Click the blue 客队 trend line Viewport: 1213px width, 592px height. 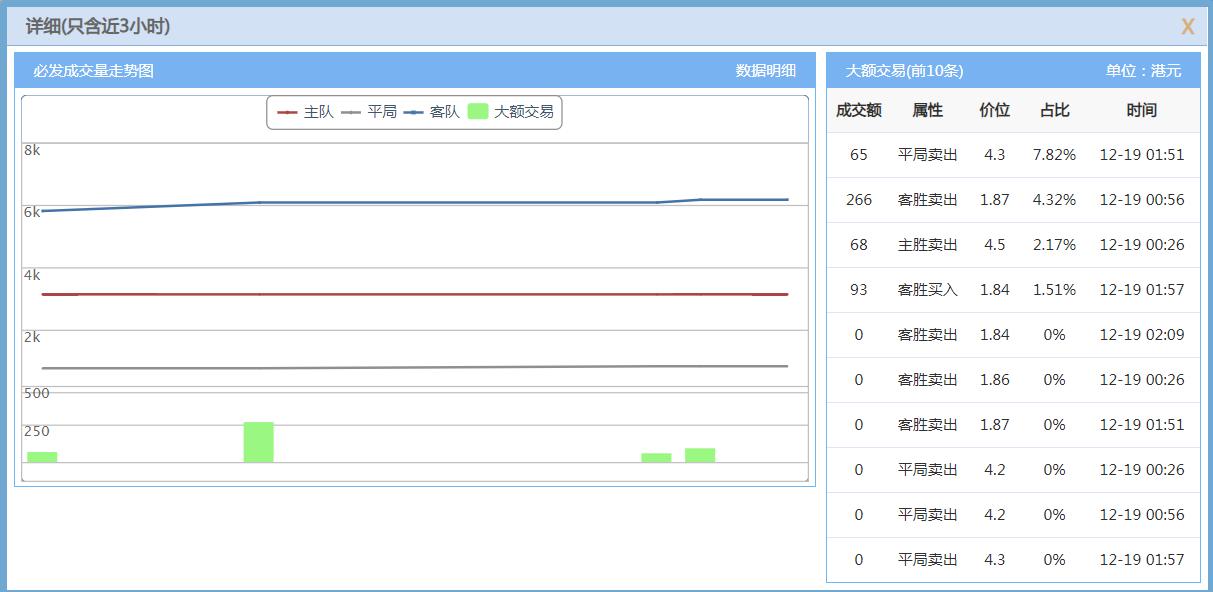pyautogui.click(x=400, y=202)
